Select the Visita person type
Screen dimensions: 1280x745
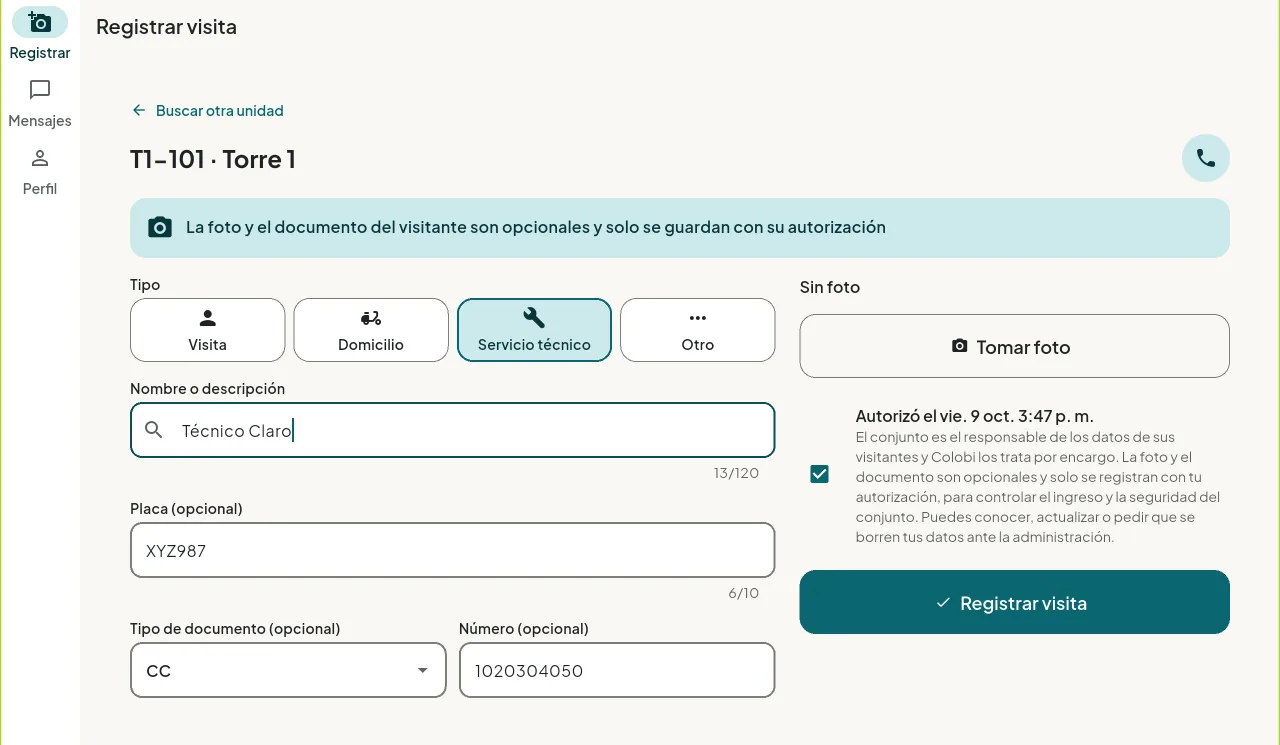pyautogui.click(x=208, y=330)
